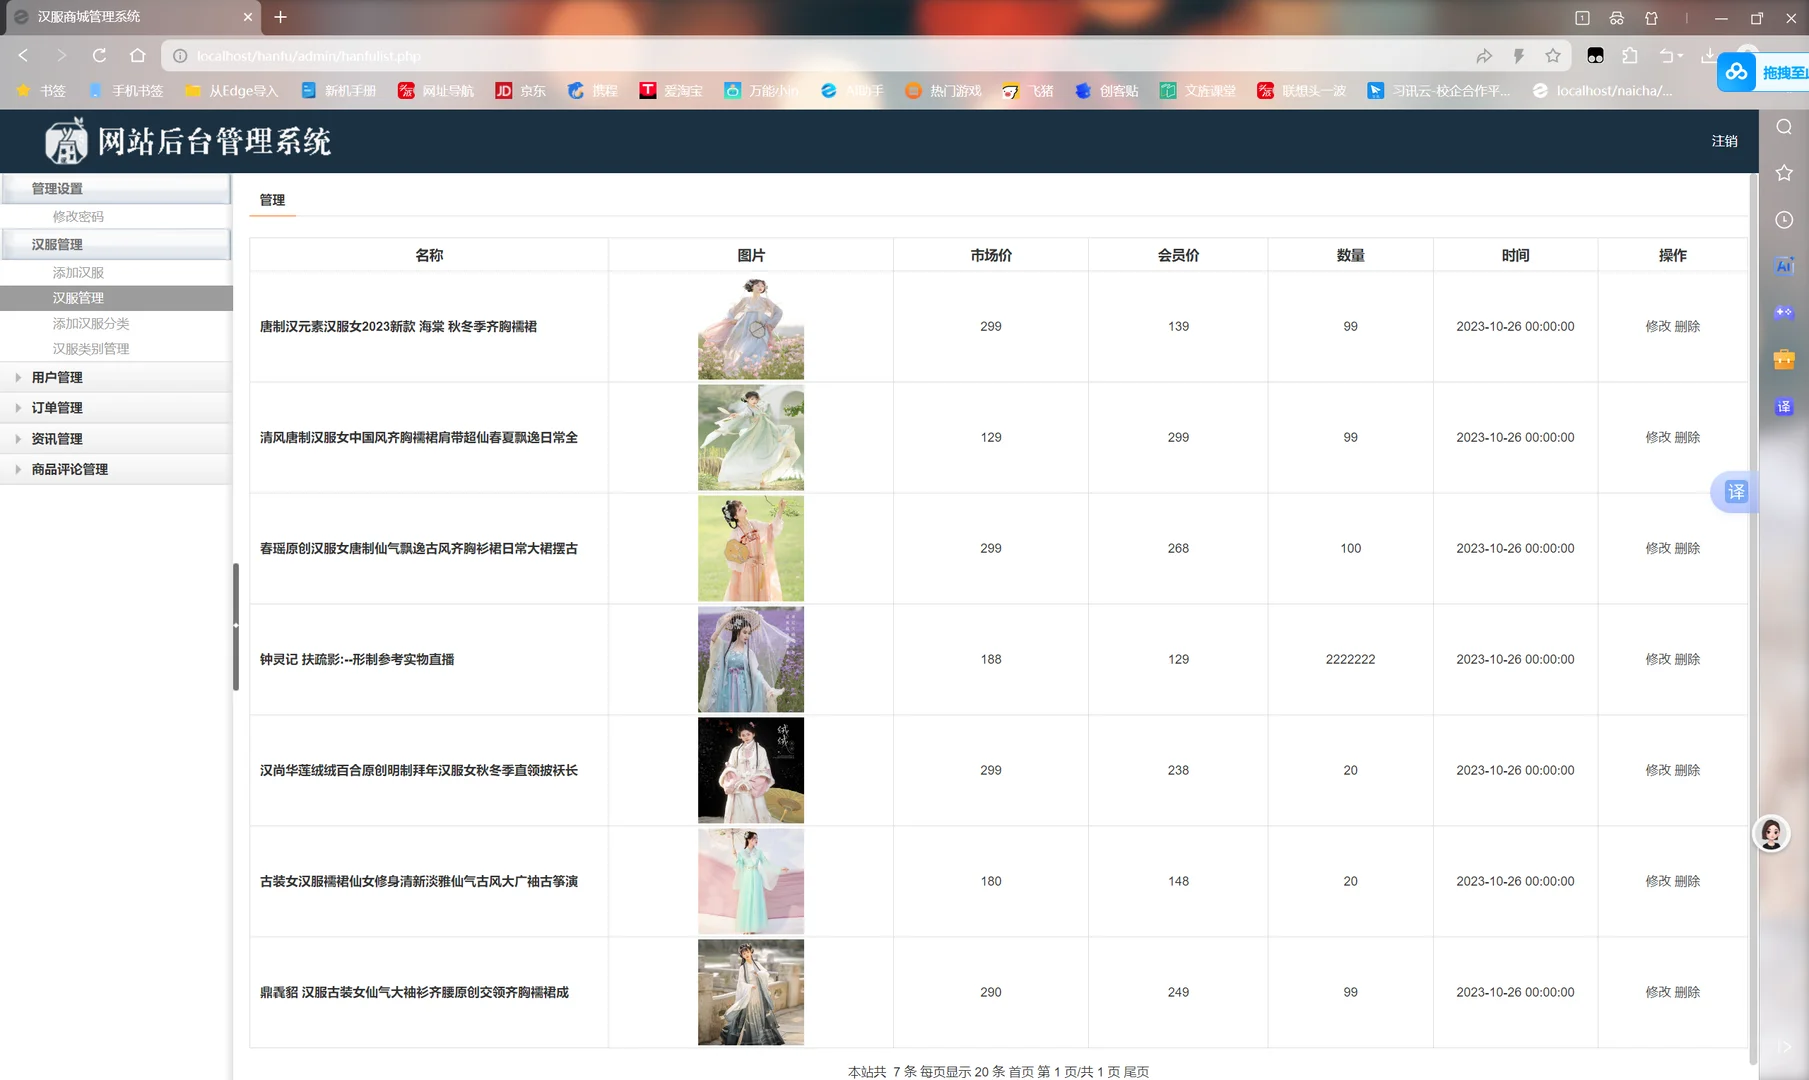This screenshot has width=1809, height=1080.
Task: Select highlighted 汉服管理 submenu item
Action: tap(116, 298)
